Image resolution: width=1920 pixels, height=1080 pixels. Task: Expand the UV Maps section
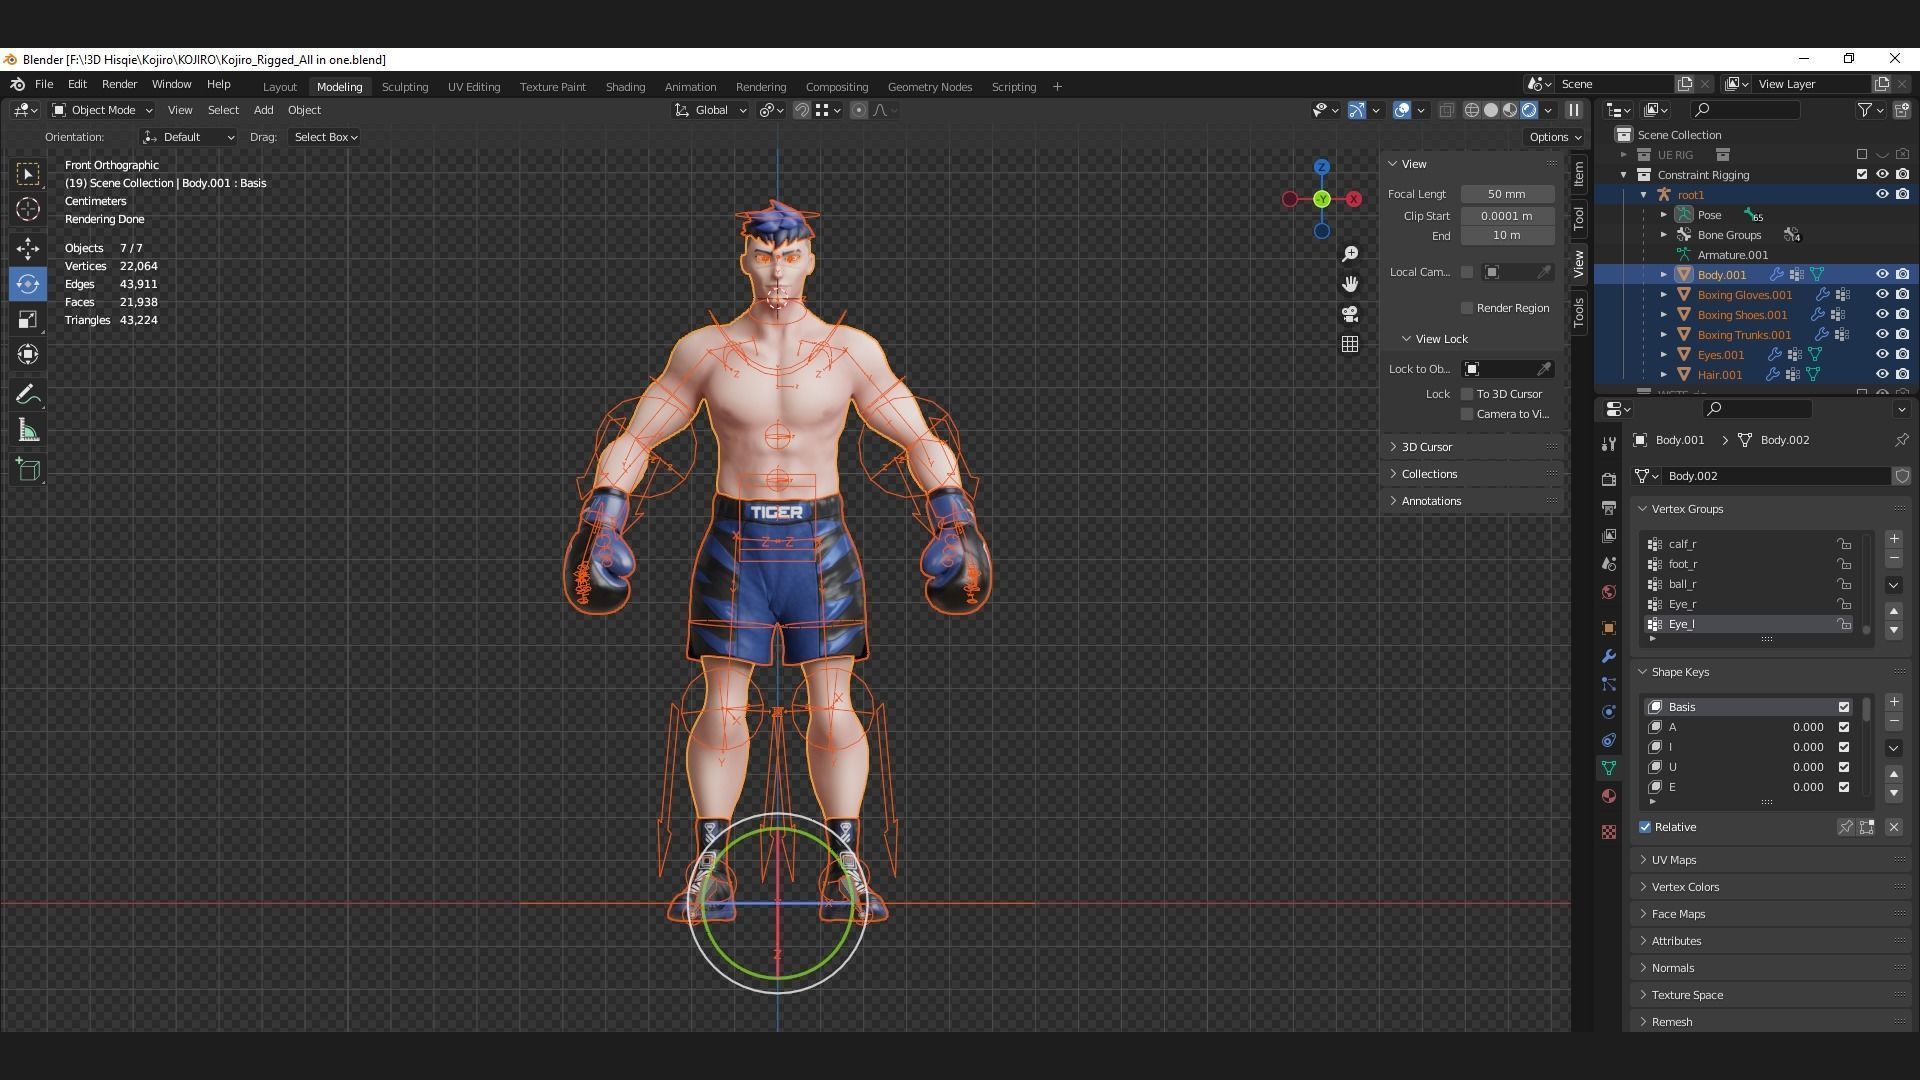tap(1673, 860)
